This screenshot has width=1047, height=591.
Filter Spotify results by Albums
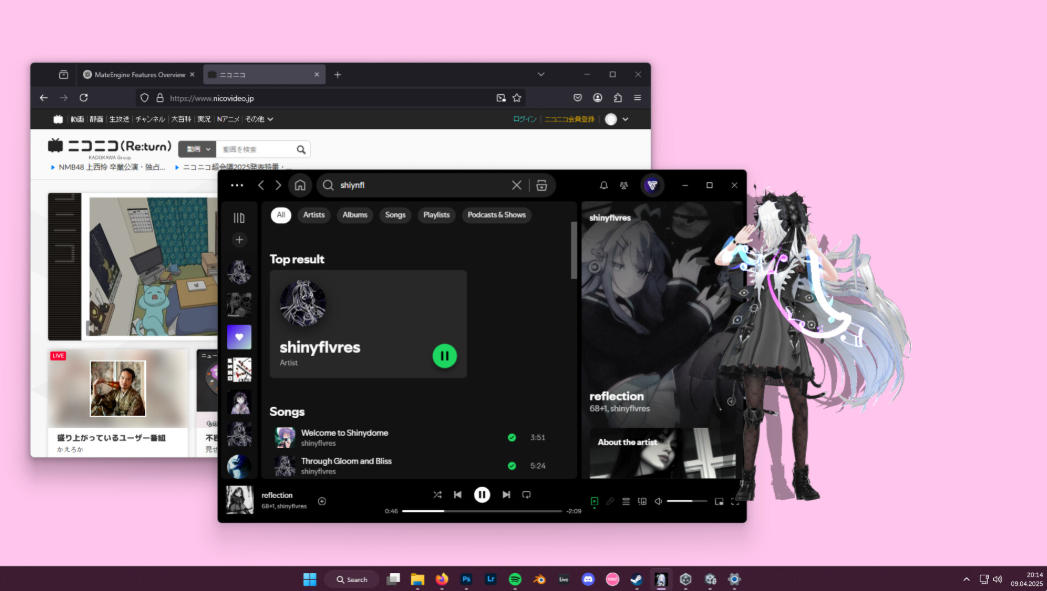[355, 215]
